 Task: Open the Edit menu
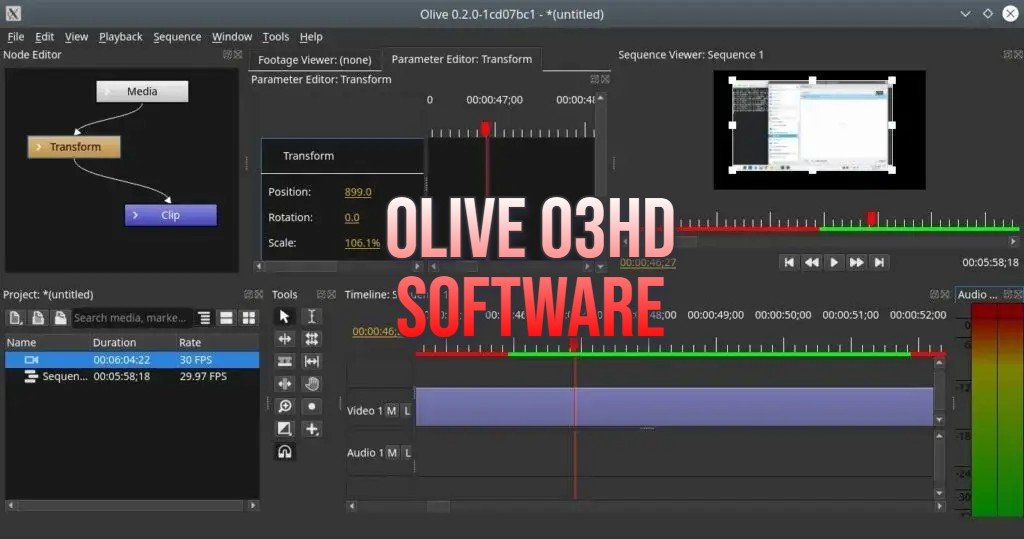click(44, 37)
